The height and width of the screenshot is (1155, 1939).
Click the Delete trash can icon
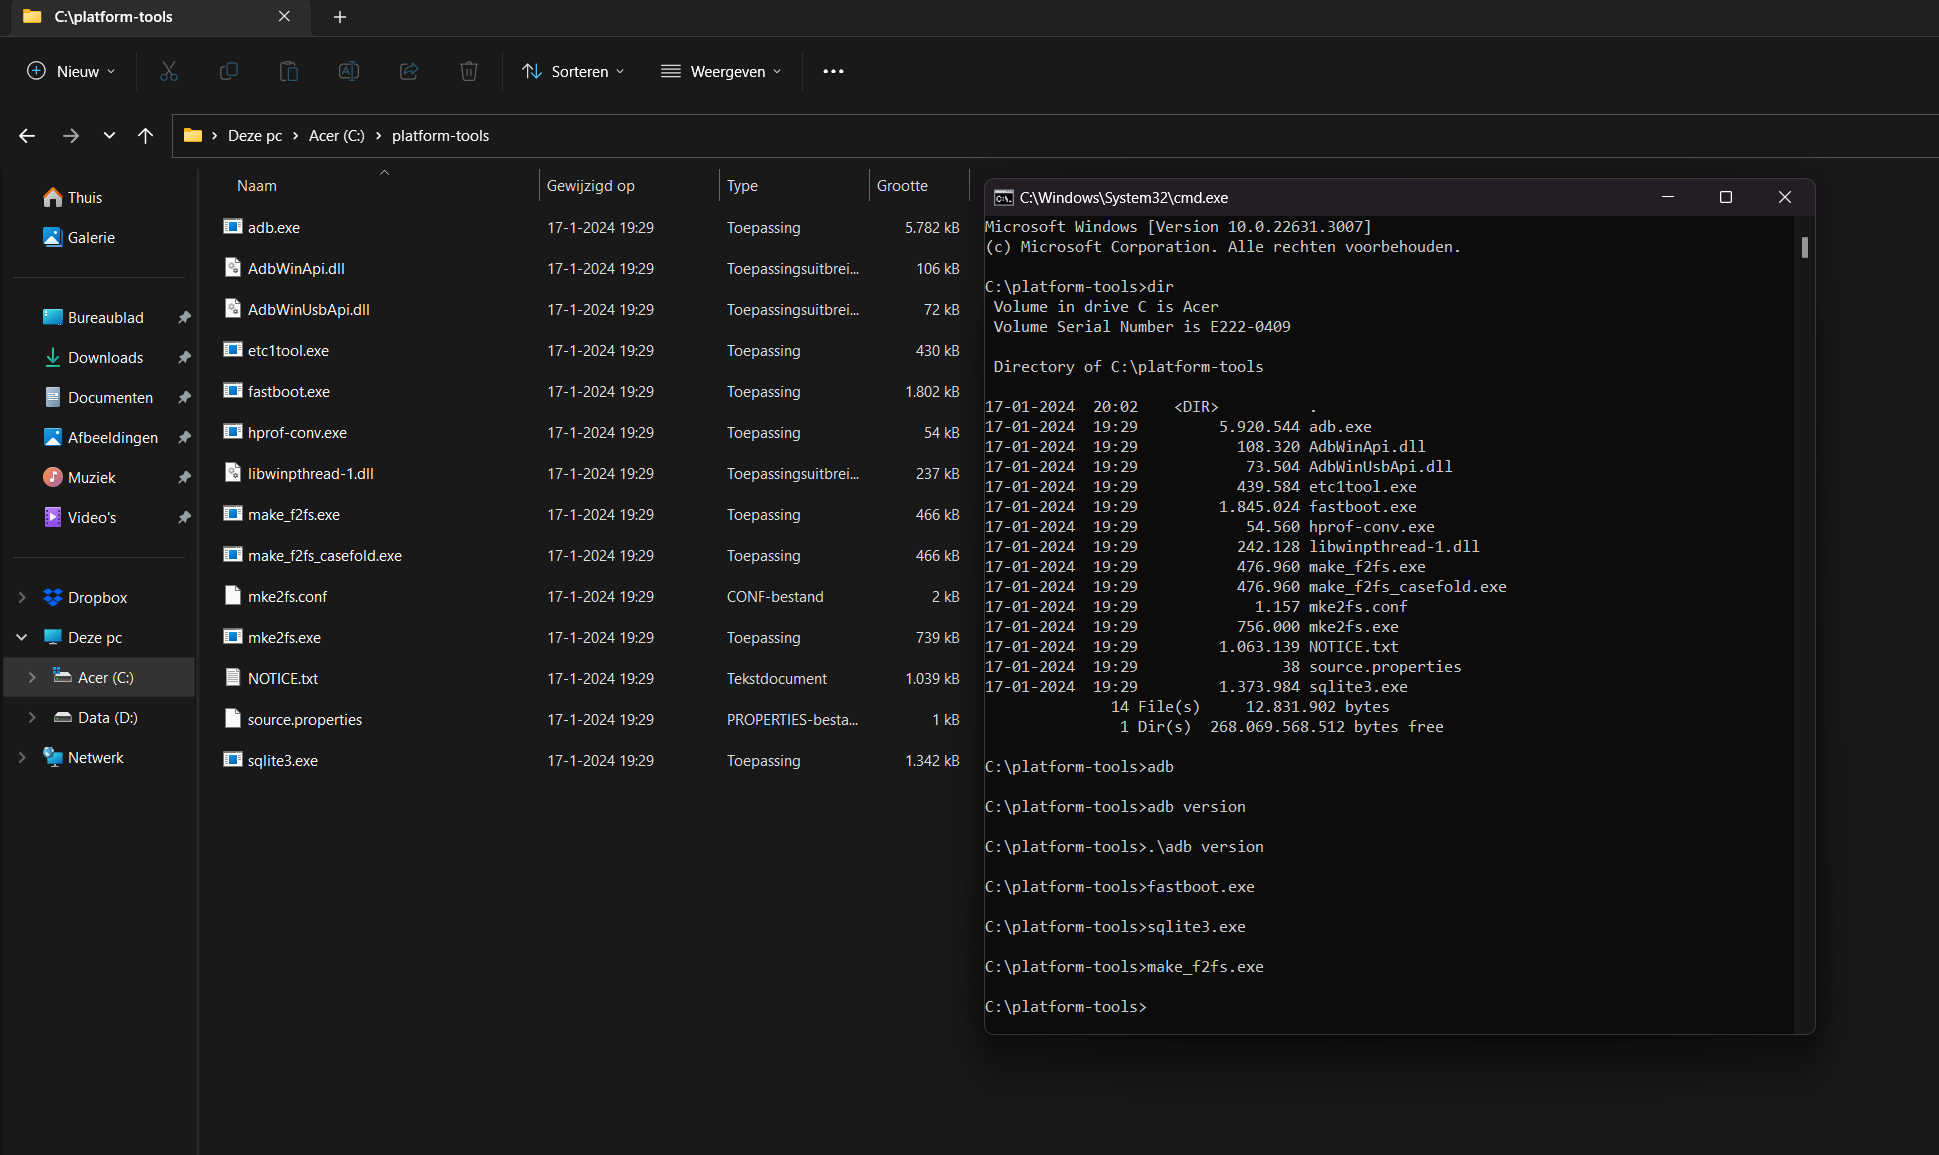[468, 71]
